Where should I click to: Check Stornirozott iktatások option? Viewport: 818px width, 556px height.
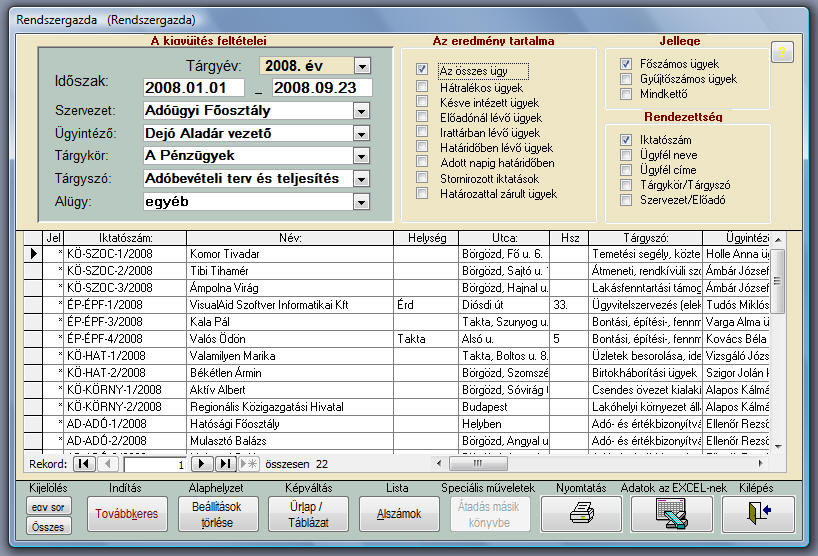pyautogui.click(x=422, y=177)
